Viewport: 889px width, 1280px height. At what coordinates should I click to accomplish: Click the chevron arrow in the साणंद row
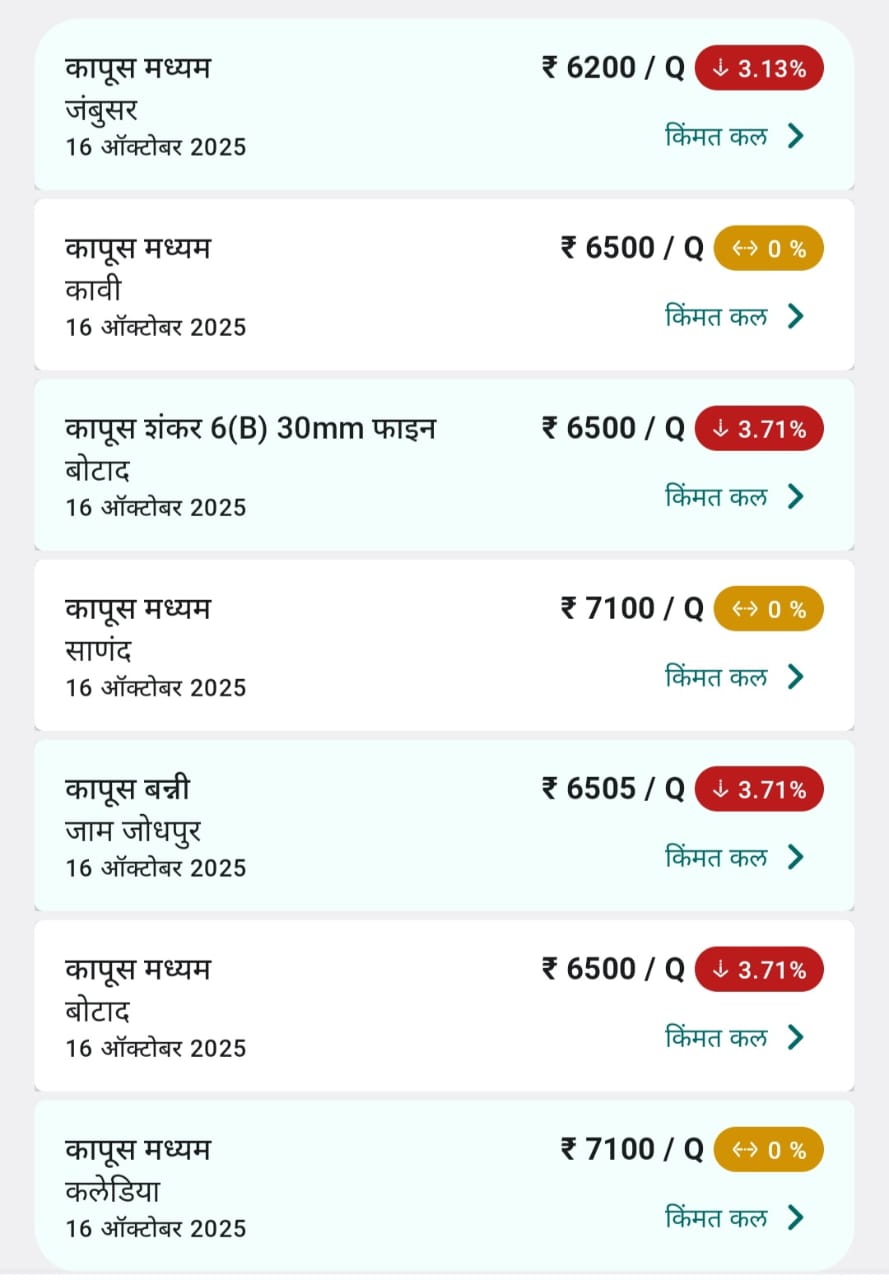pyautogui.click(x=796, y=677)
